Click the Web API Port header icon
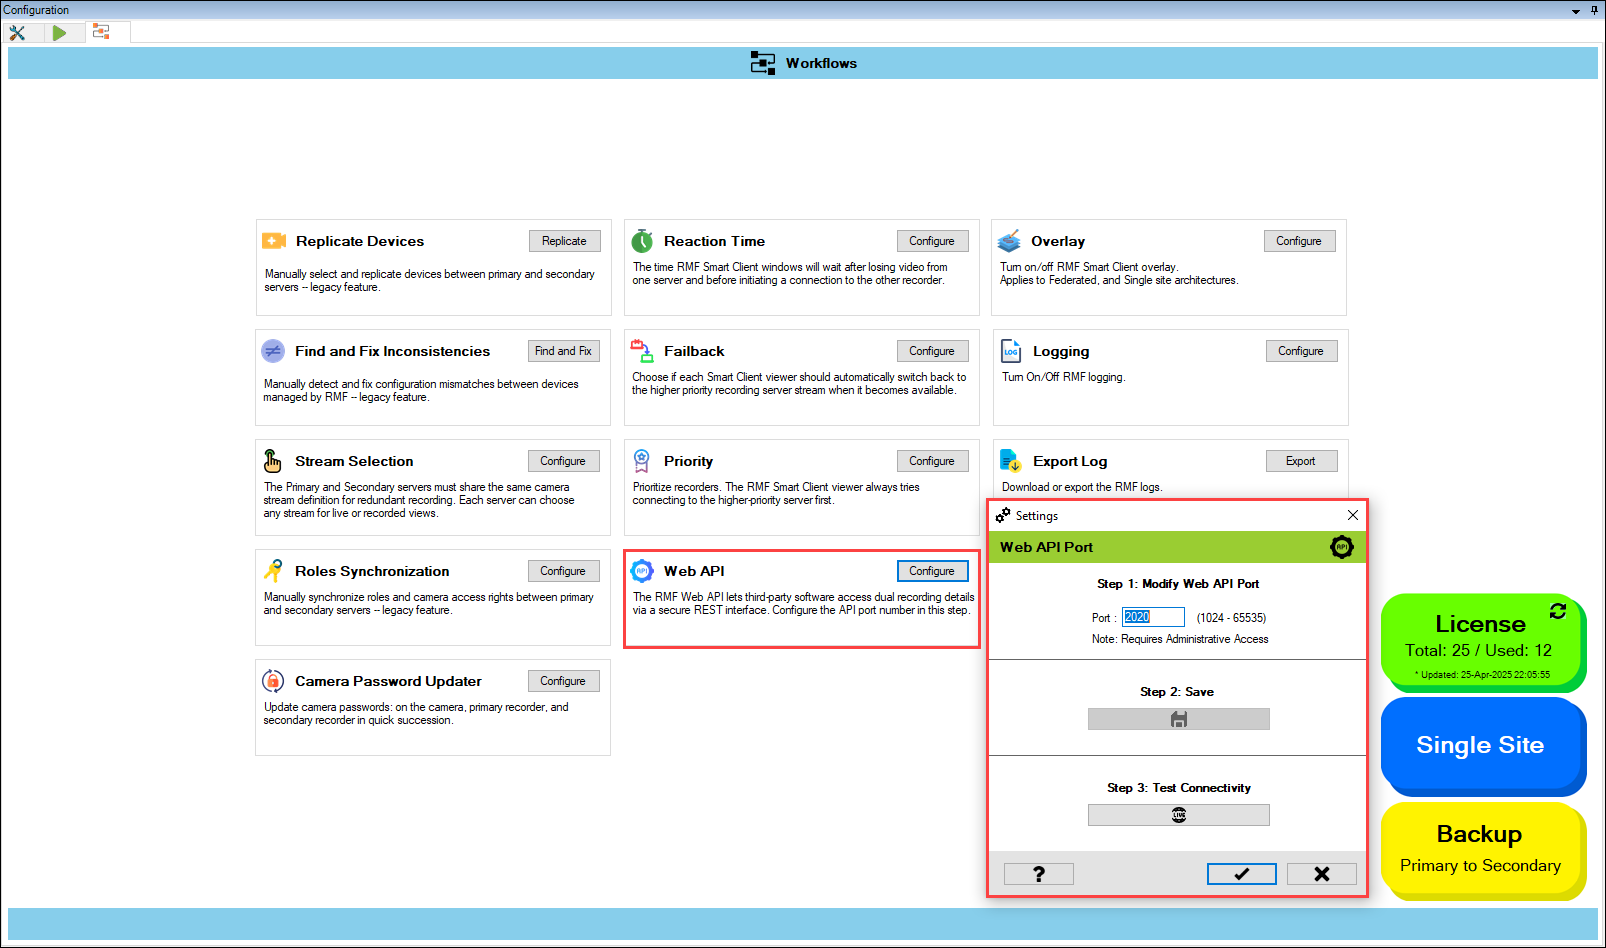Viewport: 1606px width, 948px height. (1341, 547)
